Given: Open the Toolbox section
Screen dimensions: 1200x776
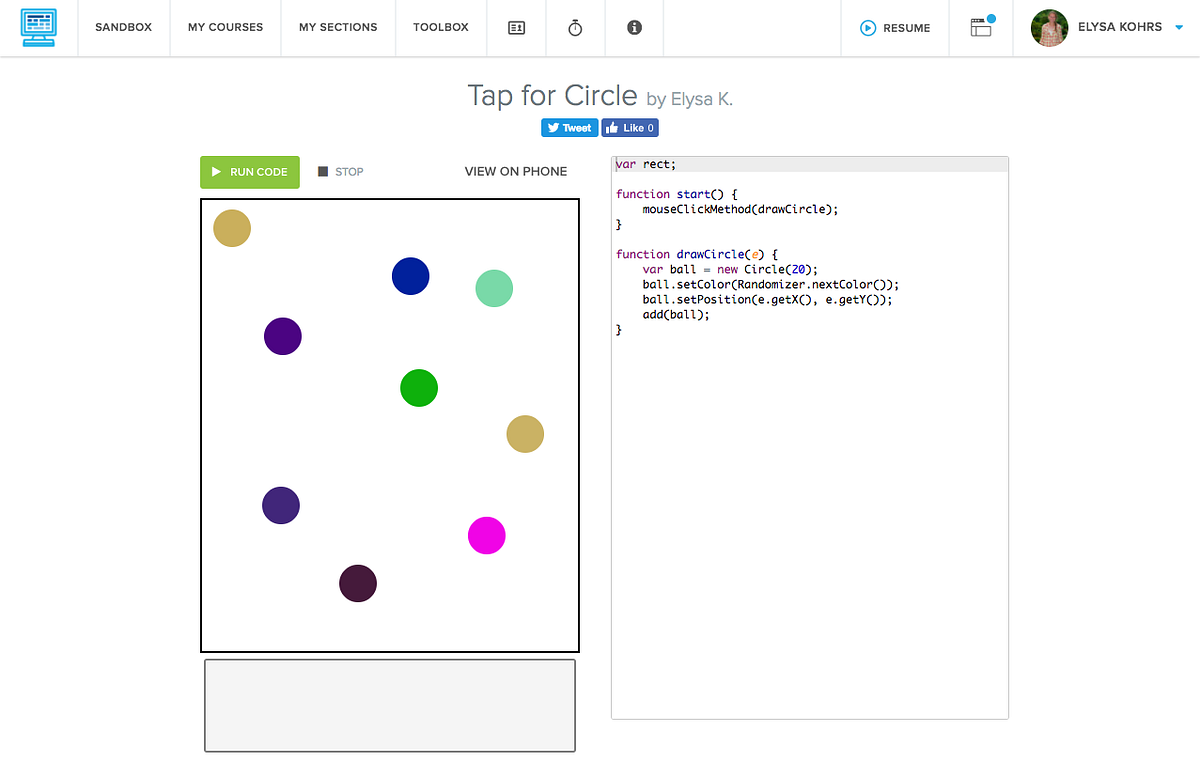Looking at the screenshot, I should coord(440,27).
